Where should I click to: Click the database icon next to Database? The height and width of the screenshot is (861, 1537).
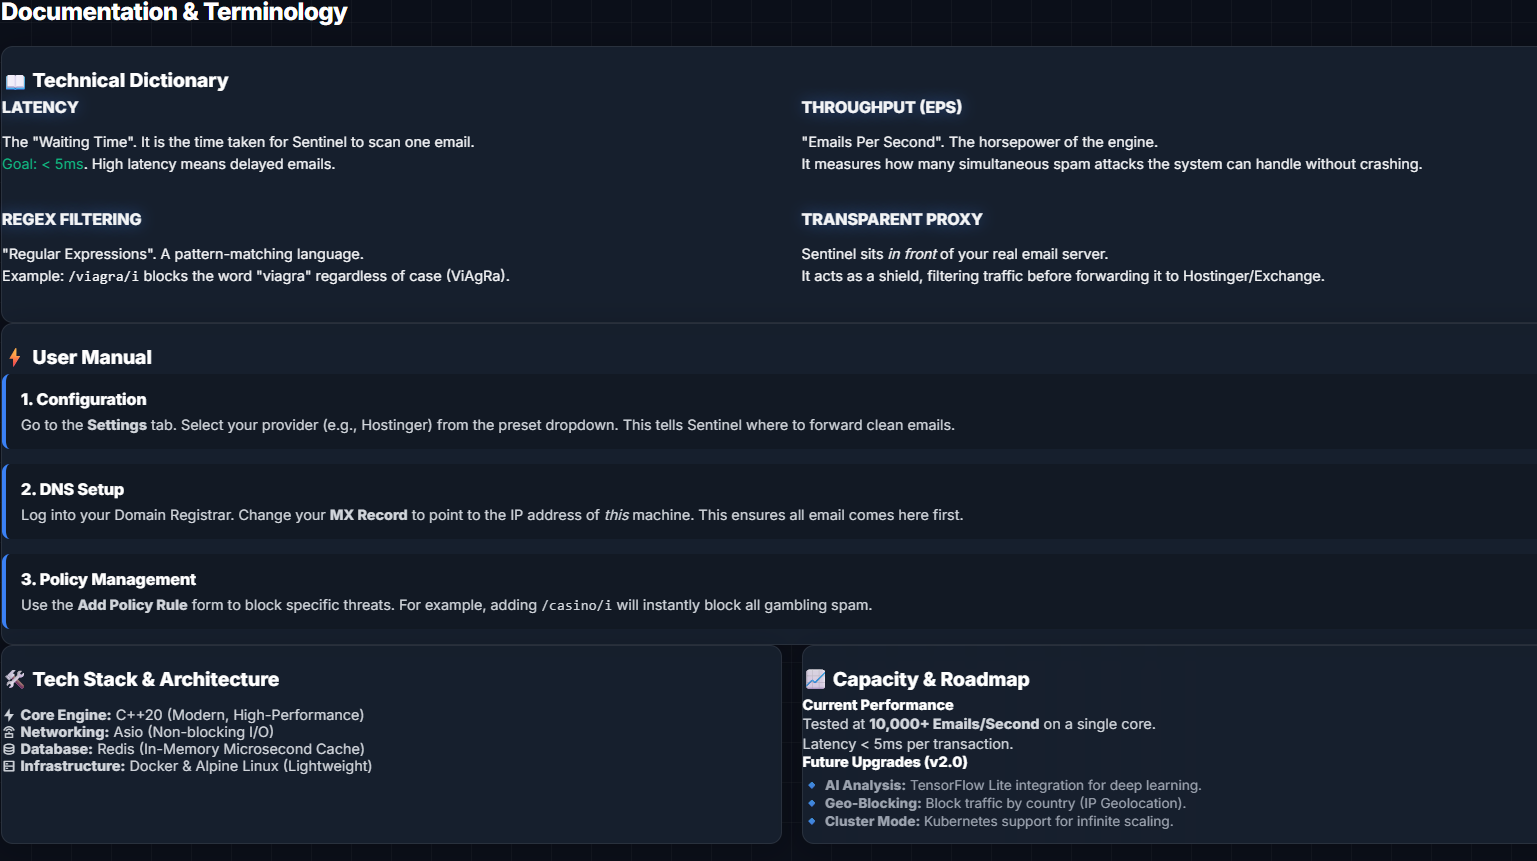pos(9,750)
